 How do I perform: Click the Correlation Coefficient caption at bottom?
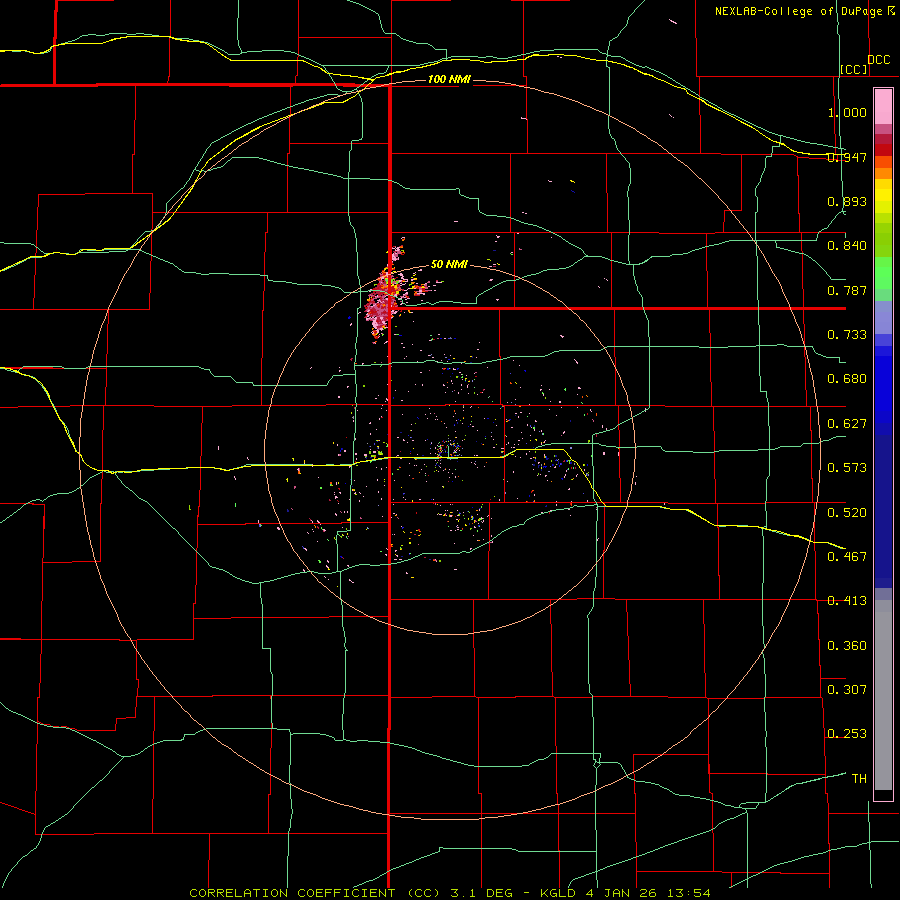(450, 893)
